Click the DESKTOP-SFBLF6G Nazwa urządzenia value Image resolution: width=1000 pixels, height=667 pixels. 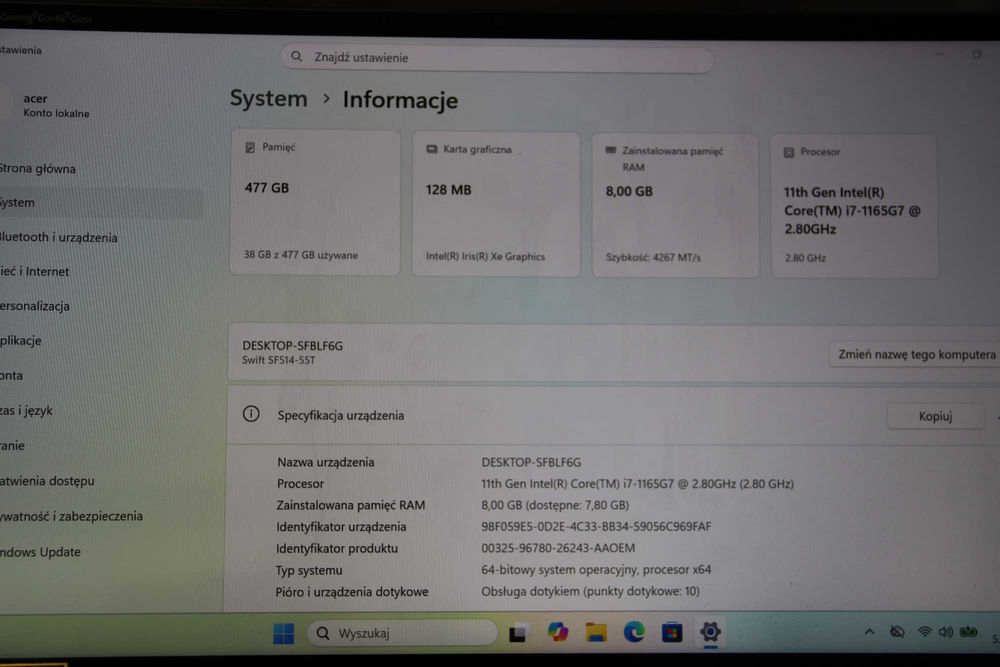tap(531, 462)
